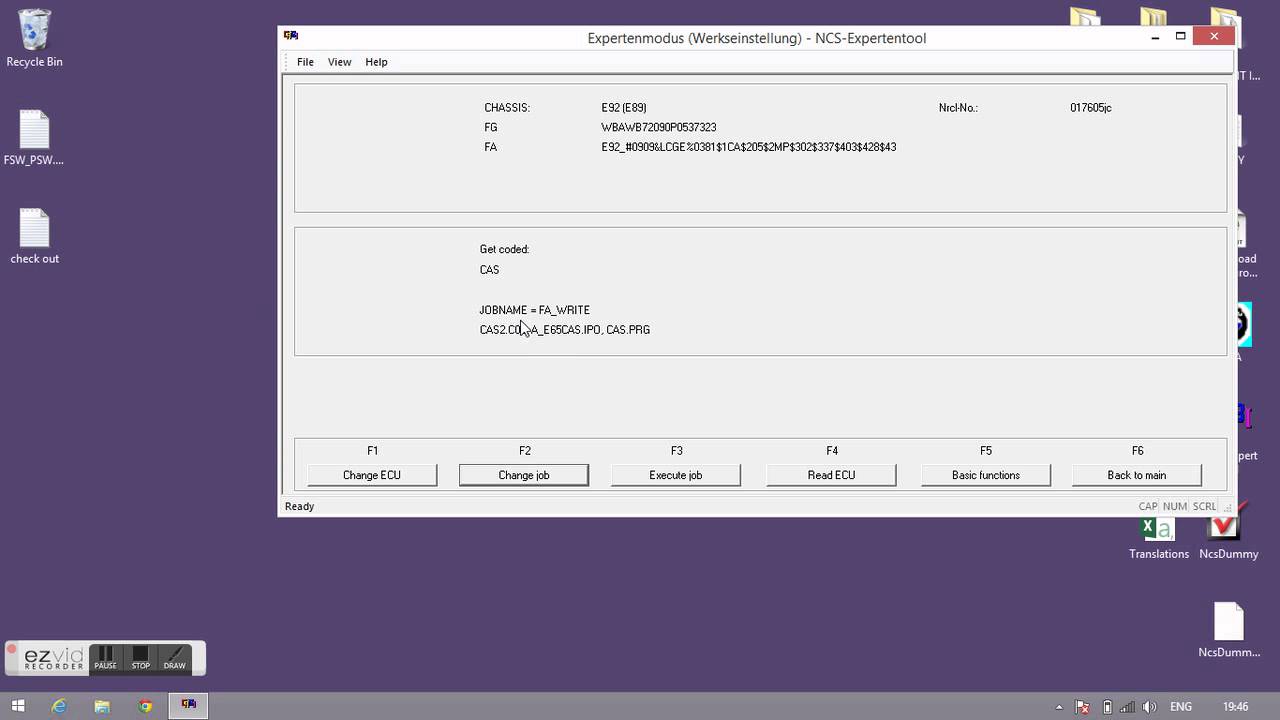The width and height of the screenshot is (1280, 720).
Task: Close the NCS-Expertentool window
Action: click(x=1214, y=37)
